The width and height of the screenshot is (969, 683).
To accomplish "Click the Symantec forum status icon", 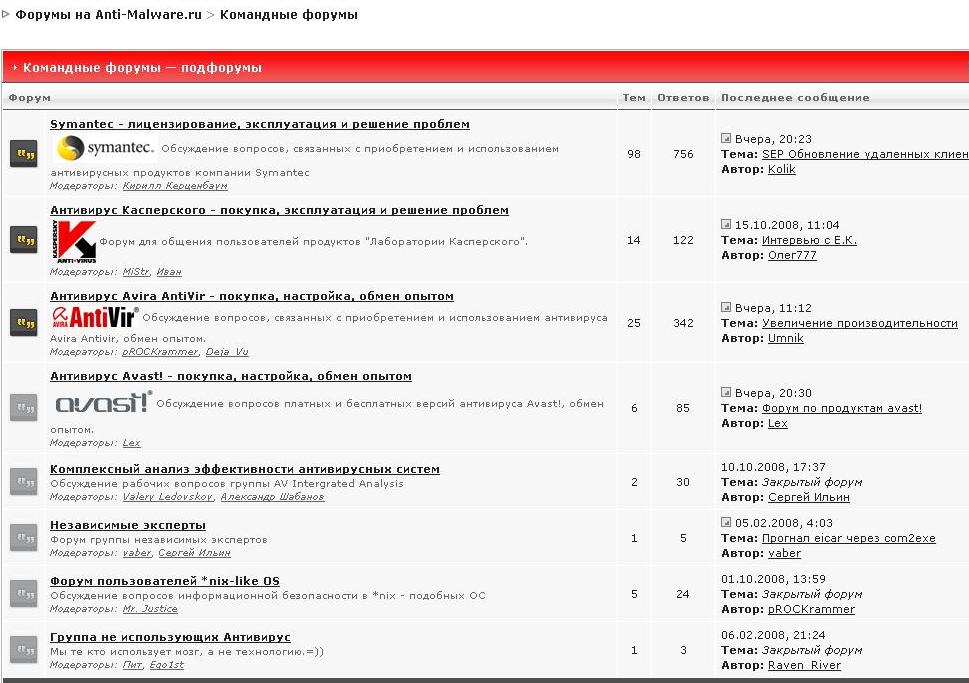I will click(x=23, y=154).
